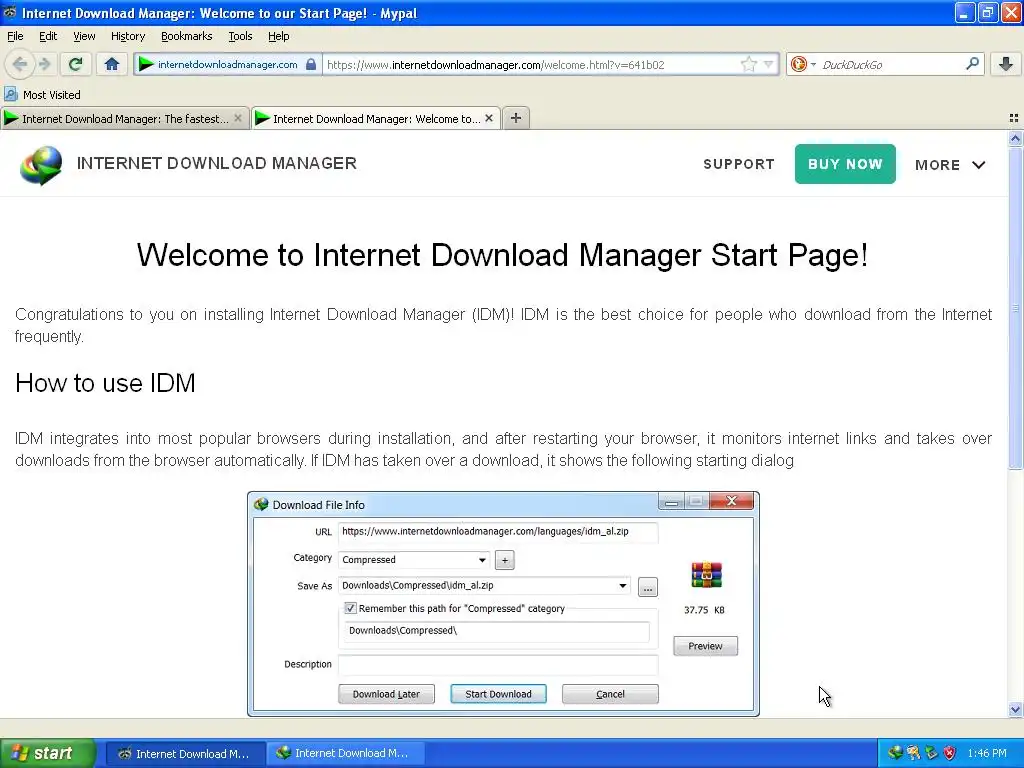This screenshot has height=768, width=1024.
Task: Click the SUPPORT link
Action: 739,164
